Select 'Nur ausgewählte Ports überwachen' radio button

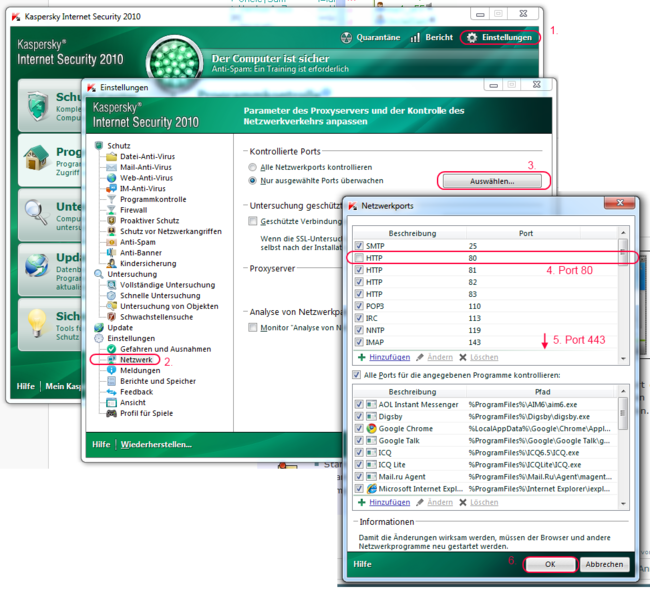point(252,181)
